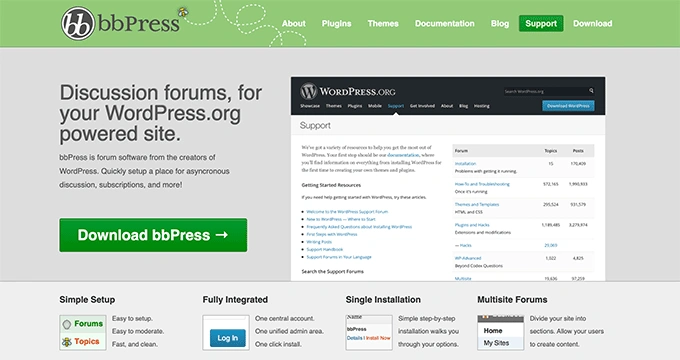Screen dimensions: 680x360
Task: Click the Multisite Forums heading
Action: pos(512,300)
